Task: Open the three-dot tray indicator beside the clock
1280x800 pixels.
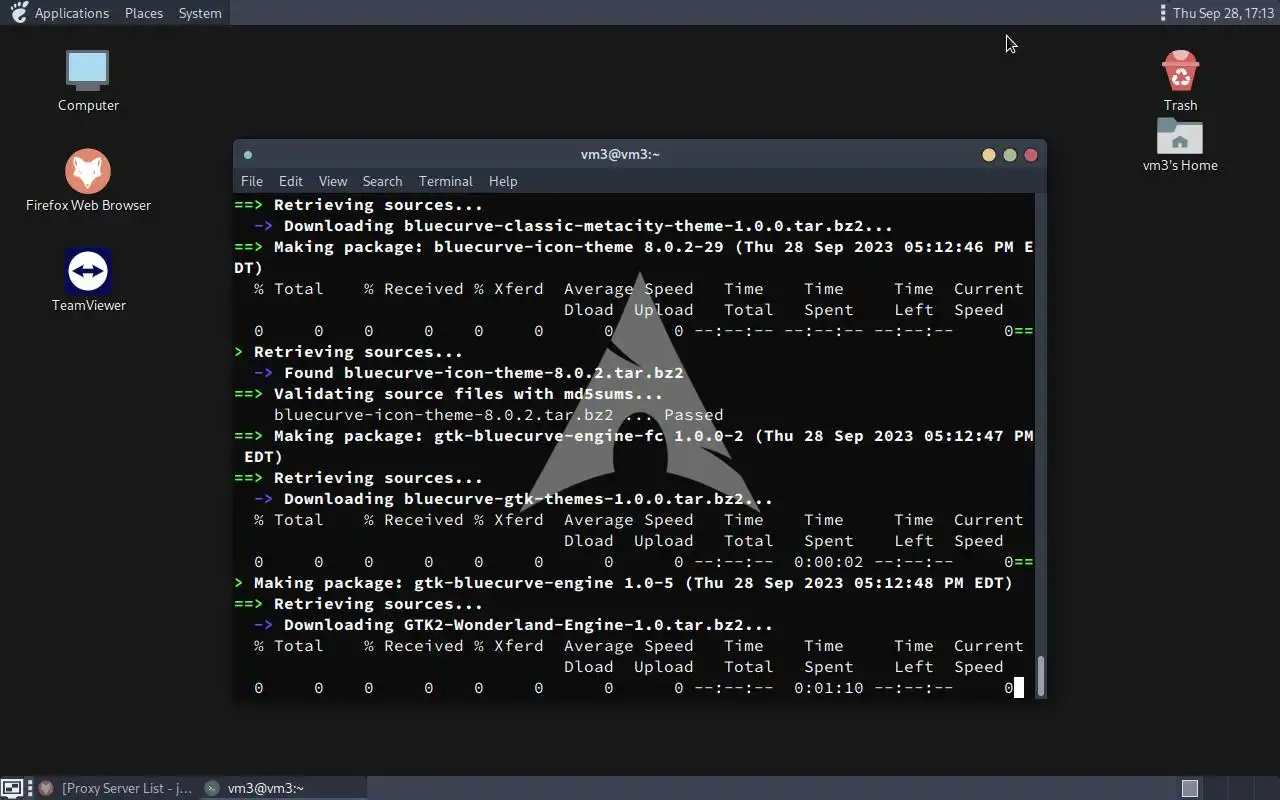Action: point(1162,13)
